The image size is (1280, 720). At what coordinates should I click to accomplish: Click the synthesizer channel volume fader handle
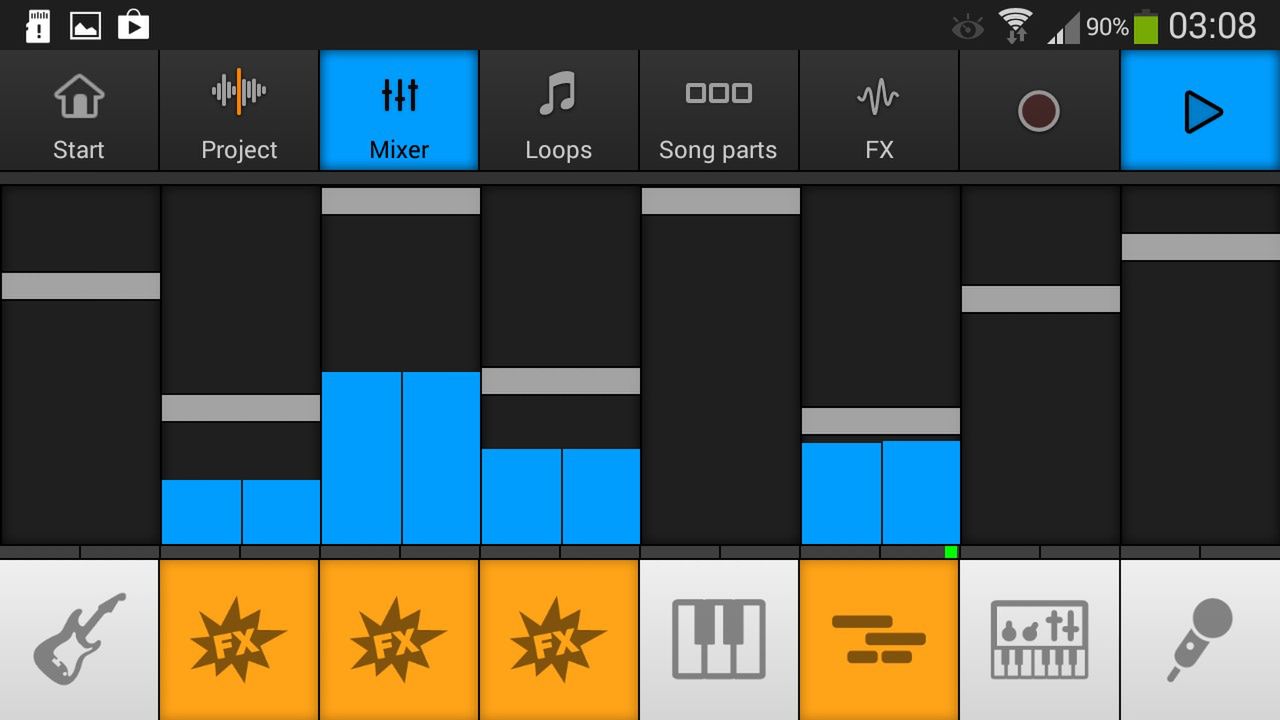pyautogui.click(x=1041, y=299)
